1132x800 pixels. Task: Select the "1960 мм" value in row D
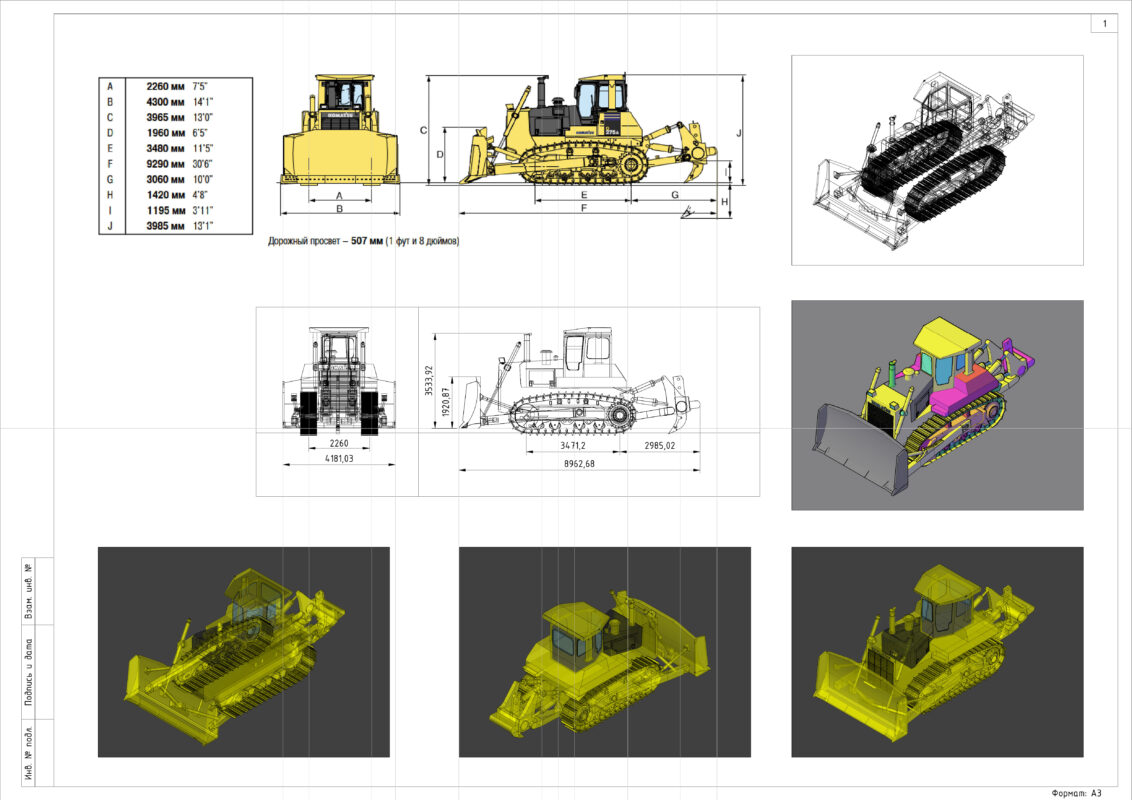click(165, 133)
